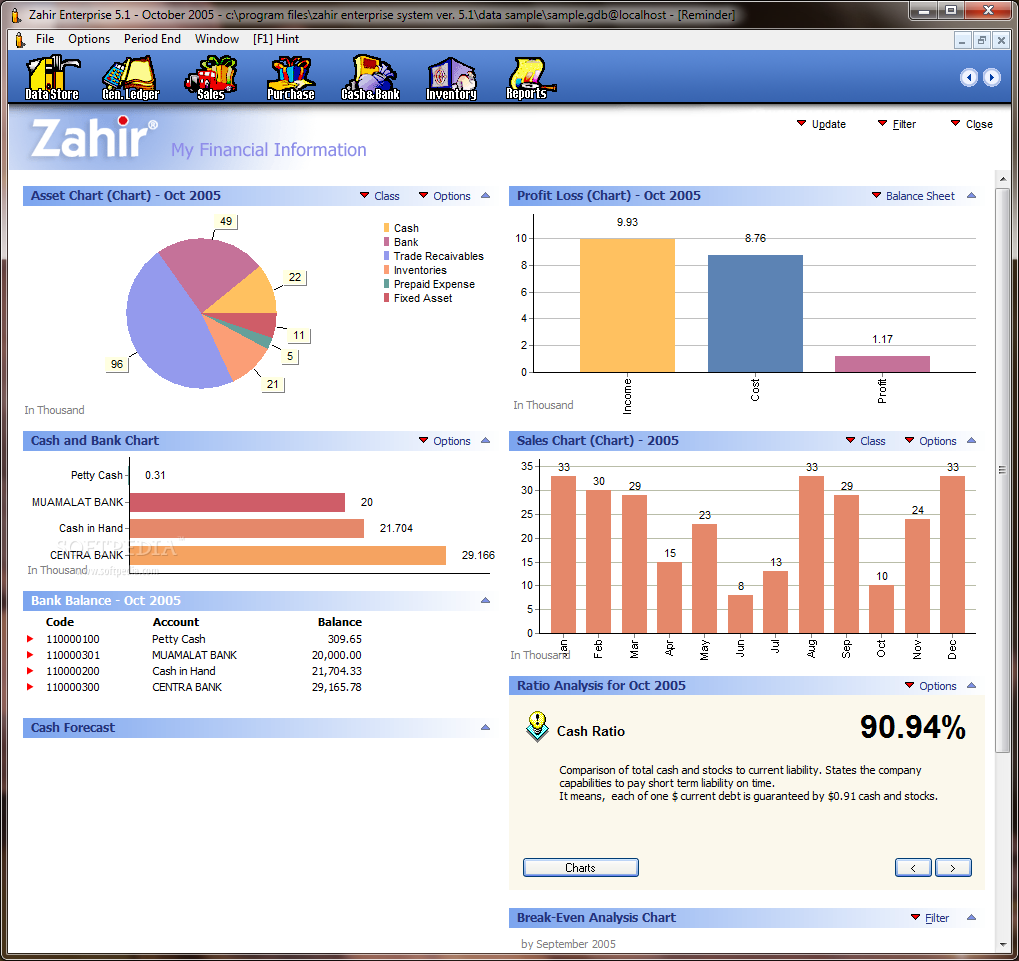This screenshot has height=961, width=1019.
Task: Click the Trade Receivables legend swatch
Action: pos(387,256)
